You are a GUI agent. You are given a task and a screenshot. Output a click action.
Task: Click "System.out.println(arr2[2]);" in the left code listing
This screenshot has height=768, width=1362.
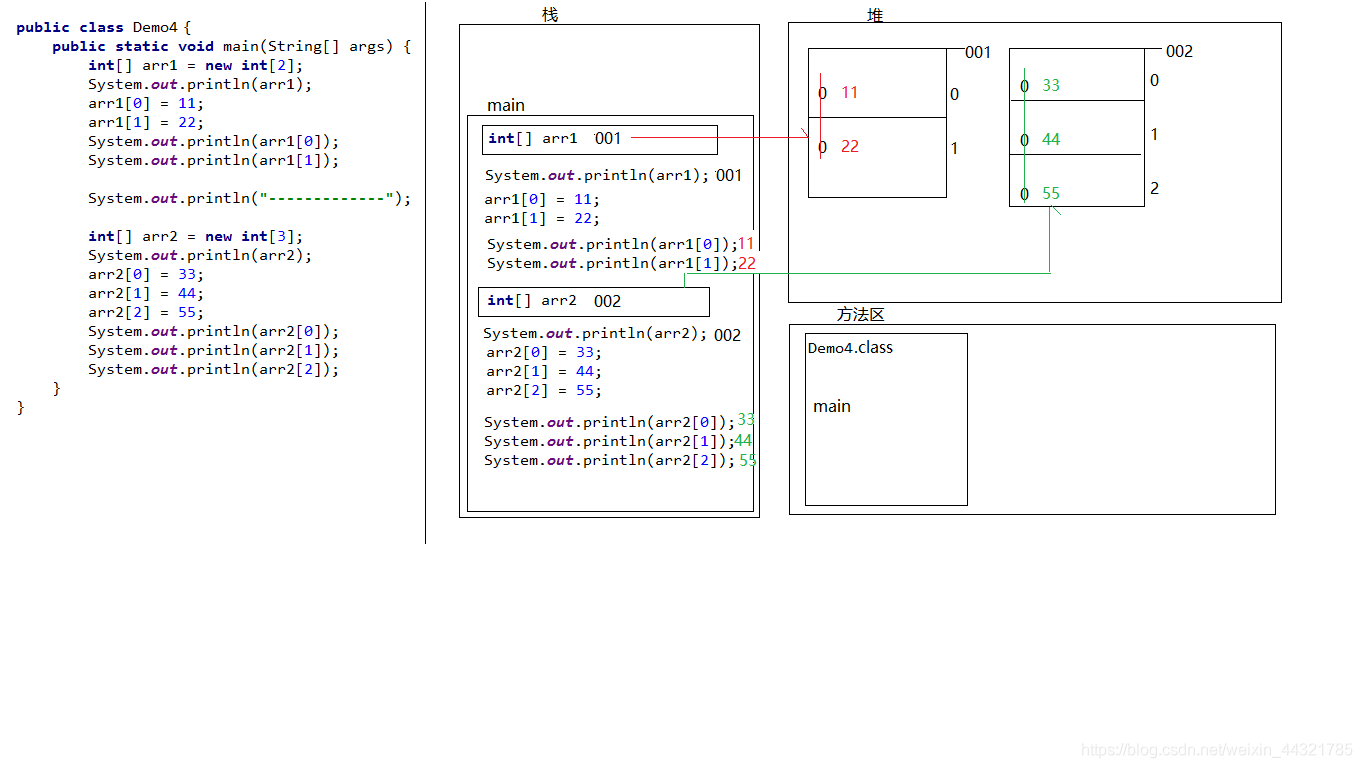coord(213,369)
